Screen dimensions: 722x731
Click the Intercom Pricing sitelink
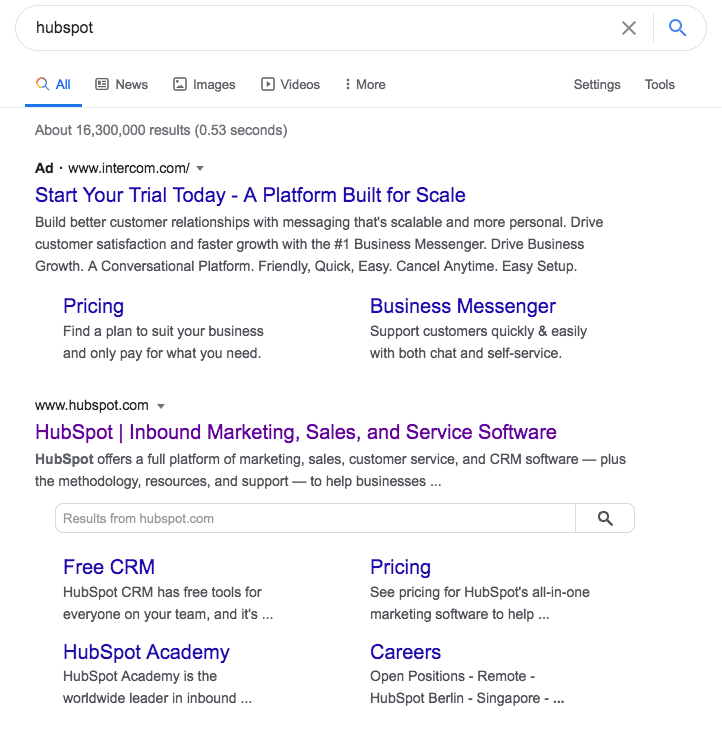tap(93, 306)
